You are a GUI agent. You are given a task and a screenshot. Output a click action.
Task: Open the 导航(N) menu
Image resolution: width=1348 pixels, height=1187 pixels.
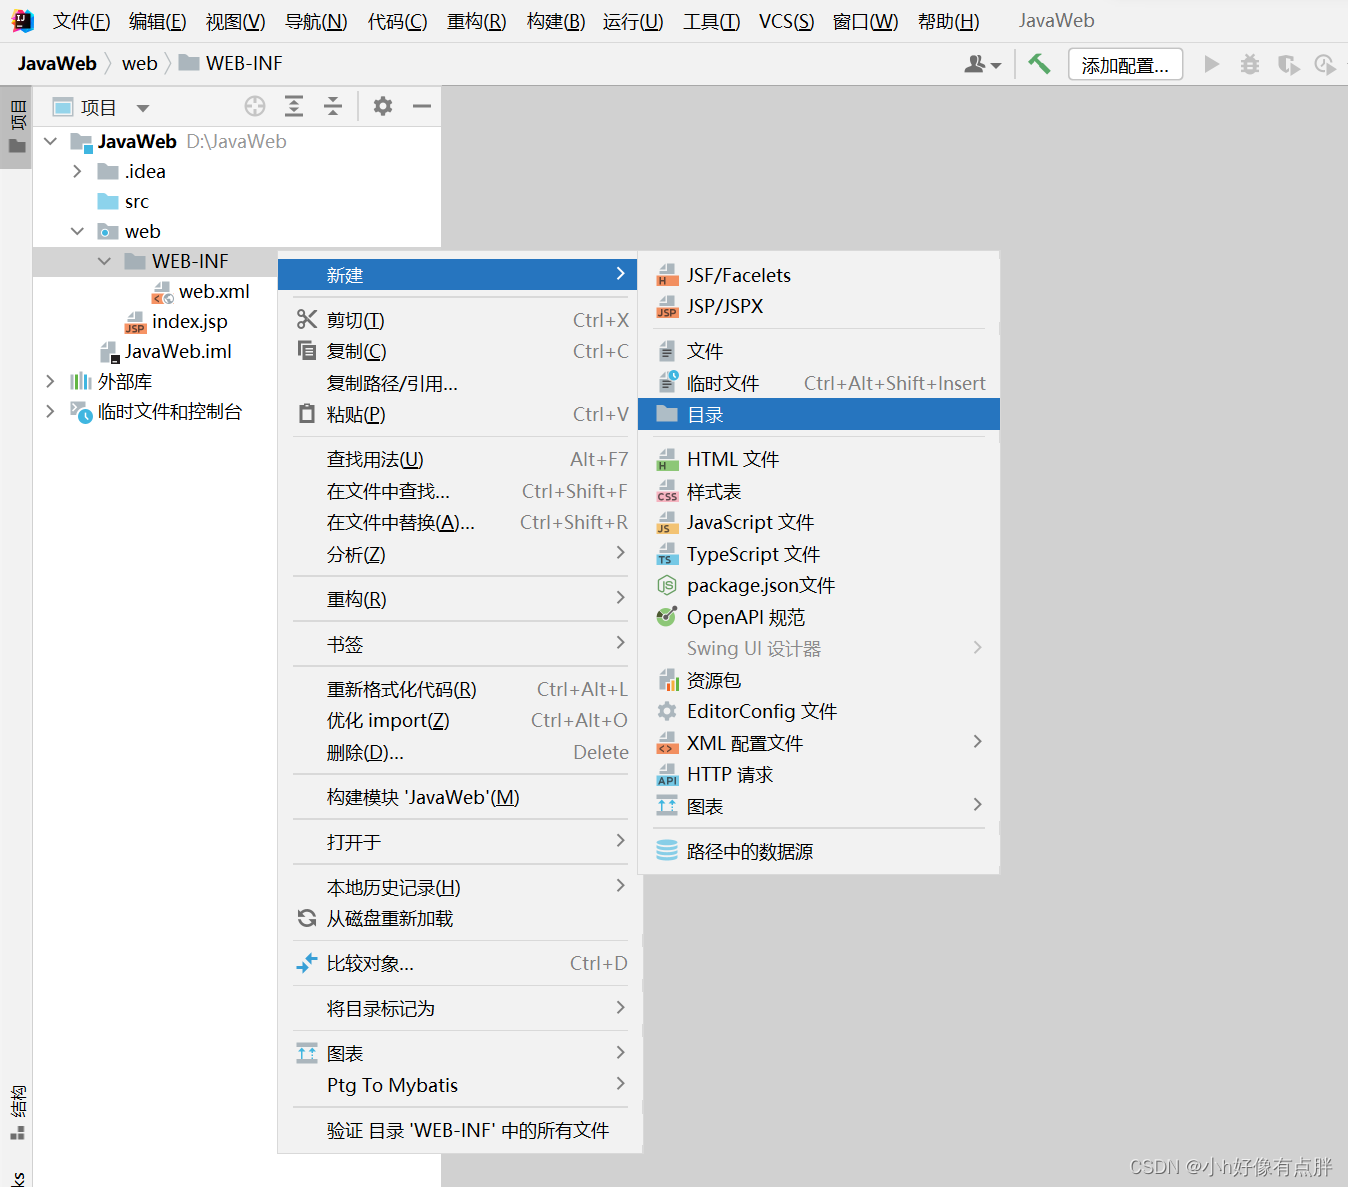tap(316, 21)
